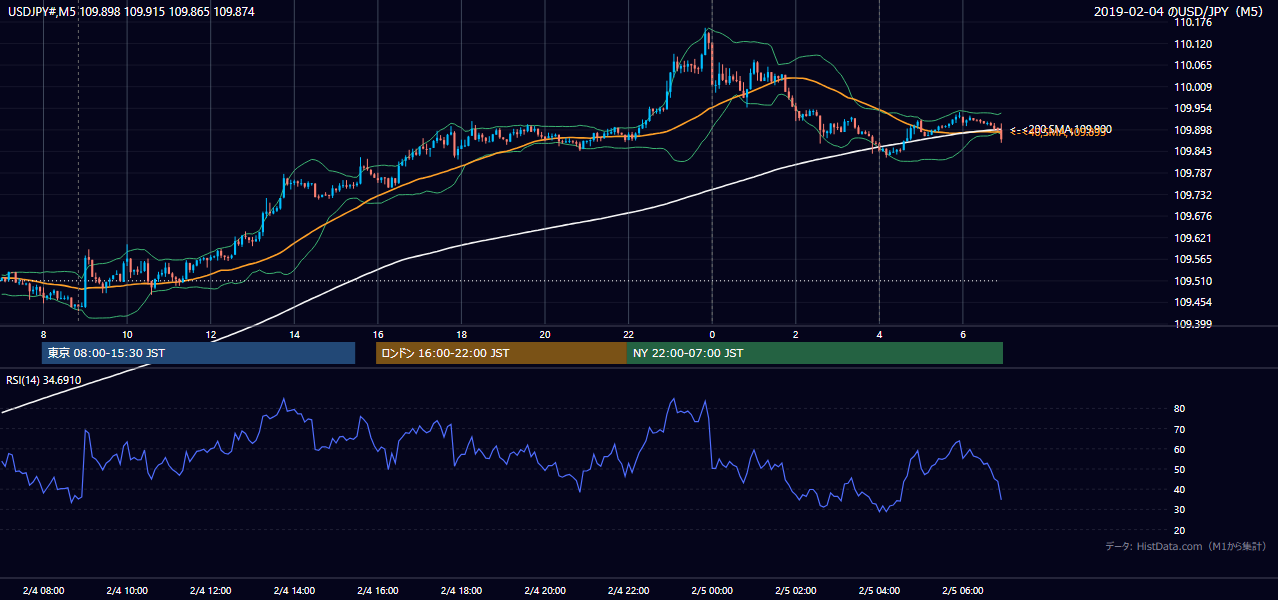Click the 2/5 06:00 date label
Viewport: 1278px width, 600px height.
[x=962, y=590]
